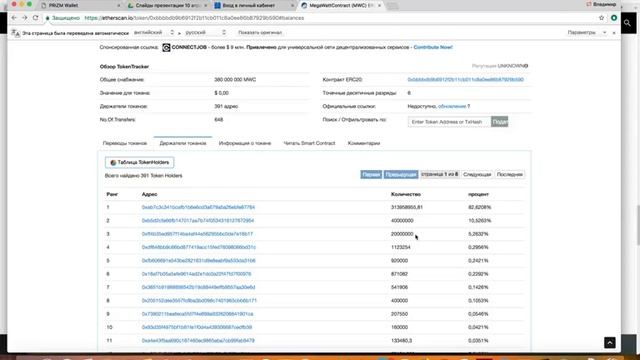Image resolution: width=640 pixels, height=360 pixels.
Task: Open the rank 2 holder address
Action: click(198, 220)
